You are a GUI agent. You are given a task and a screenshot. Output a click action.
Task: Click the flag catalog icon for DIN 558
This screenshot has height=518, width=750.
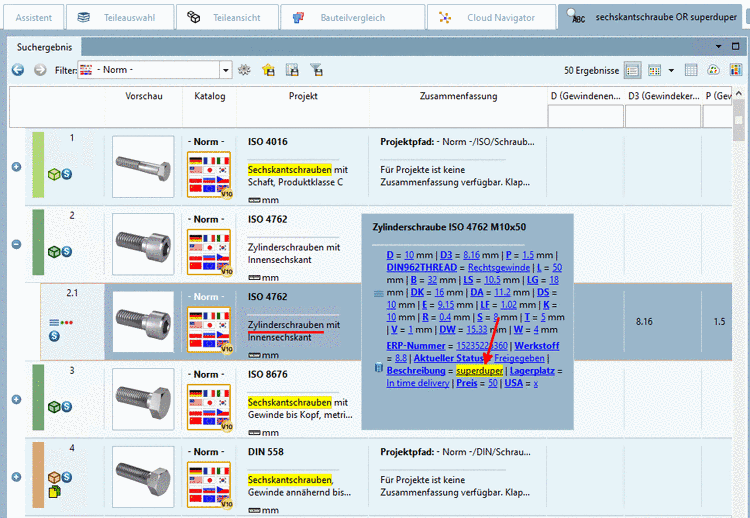coord(210,484)
